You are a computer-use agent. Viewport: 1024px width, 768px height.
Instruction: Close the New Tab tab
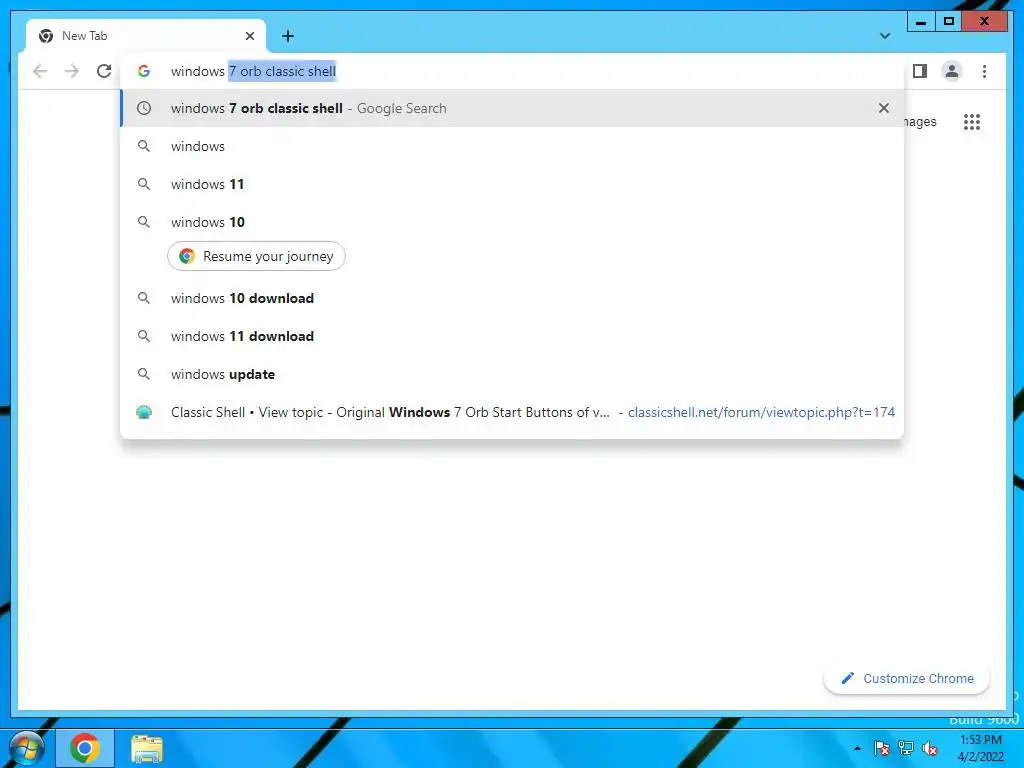point(249,36)
